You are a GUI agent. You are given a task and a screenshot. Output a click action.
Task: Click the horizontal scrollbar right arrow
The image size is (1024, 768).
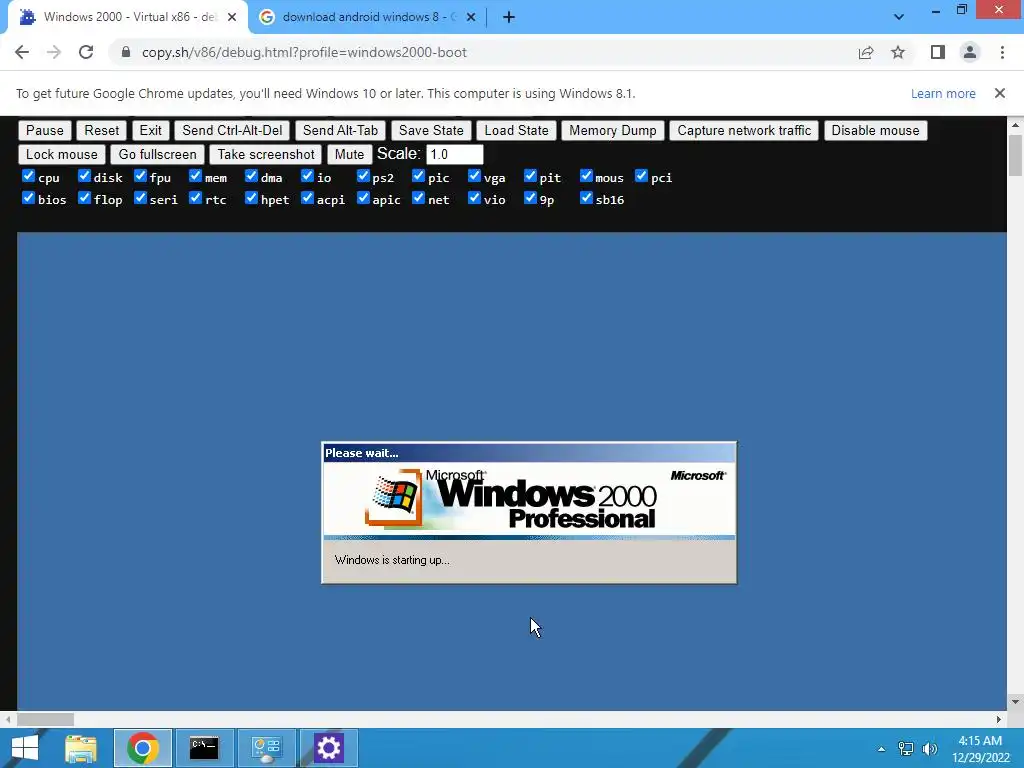click(999, 719)
